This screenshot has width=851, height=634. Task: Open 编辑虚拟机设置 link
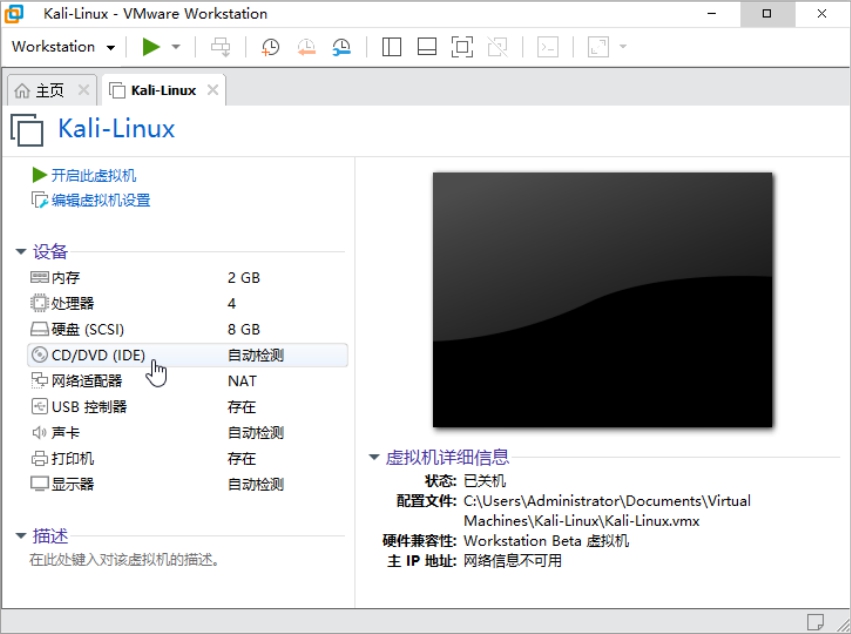click(x=100, y=200)
